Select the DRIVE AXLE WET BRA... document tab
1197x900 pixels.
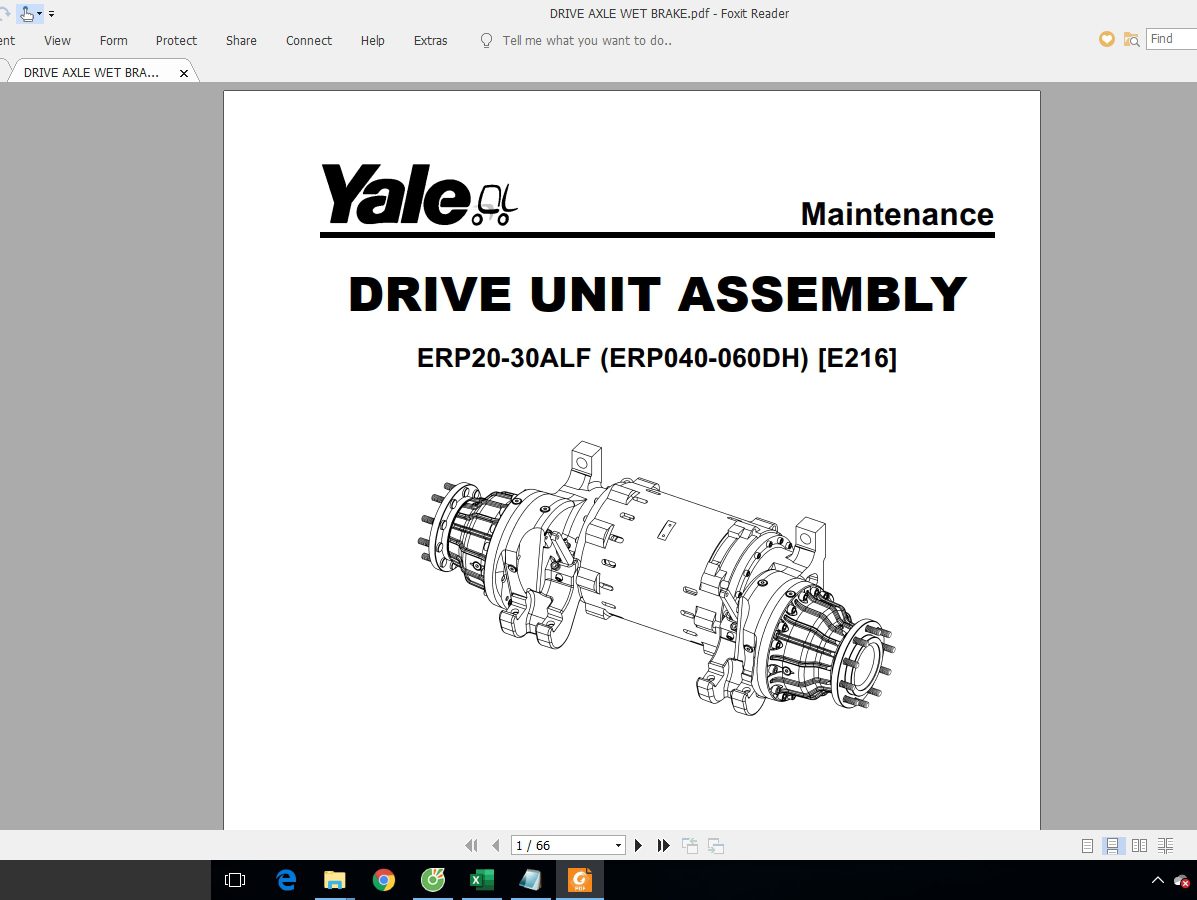tap(92, 73)
